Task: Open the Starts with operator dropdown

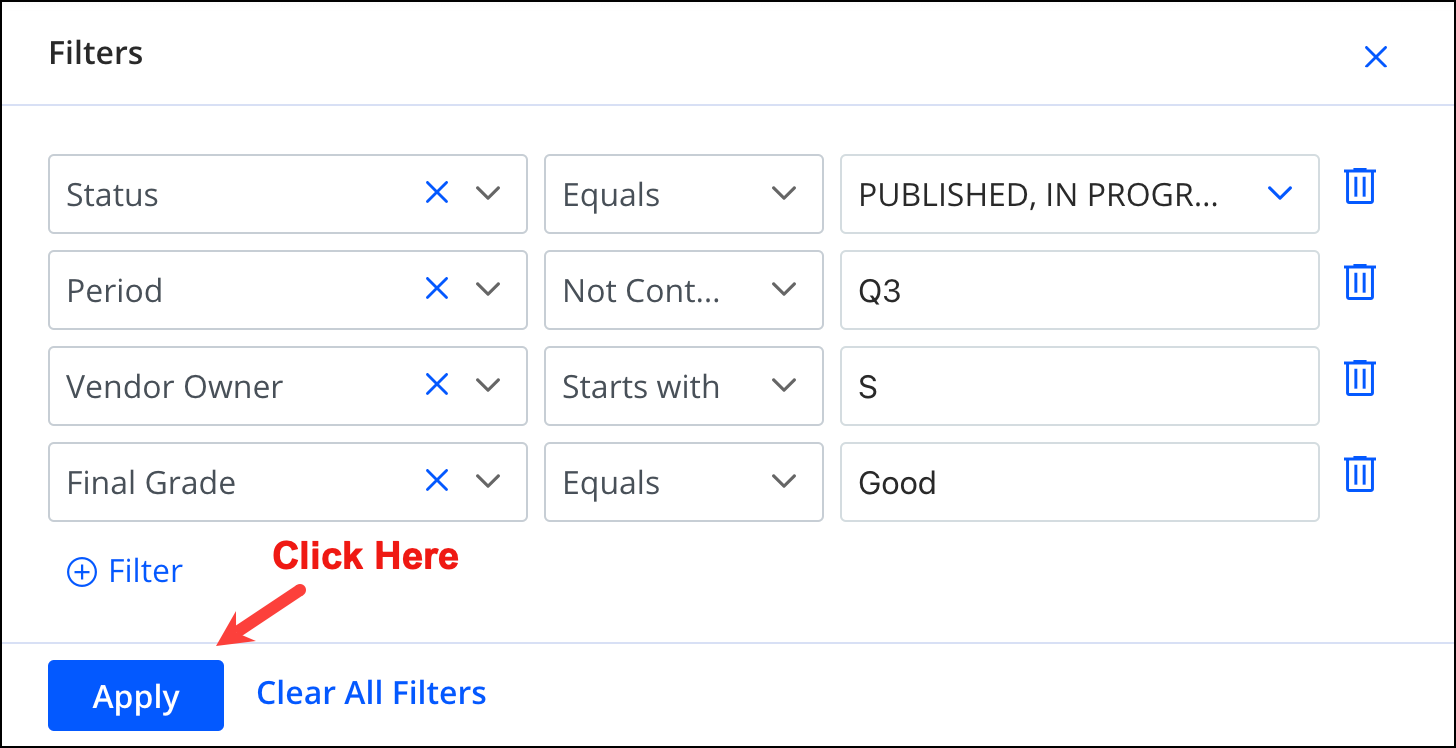Action: click(684, 386)
